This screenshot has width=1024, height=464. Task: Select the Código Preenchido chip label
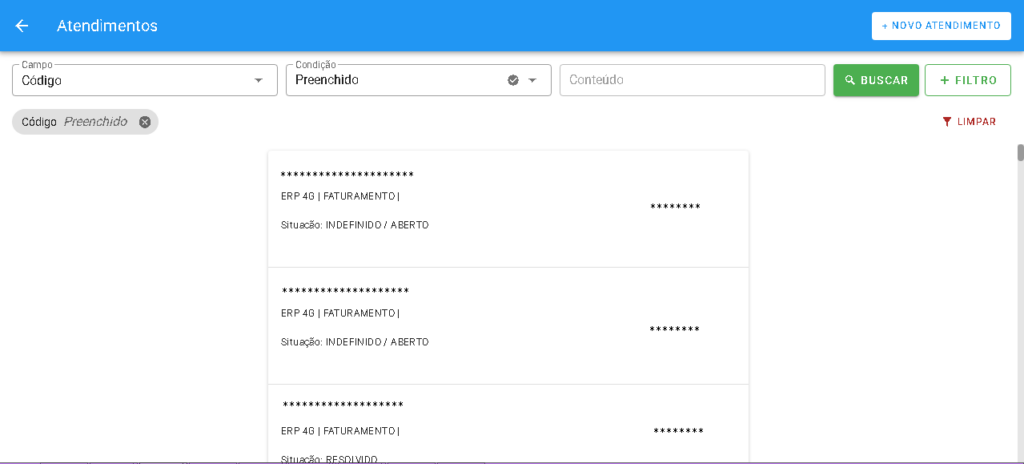(x=75, y=122)
